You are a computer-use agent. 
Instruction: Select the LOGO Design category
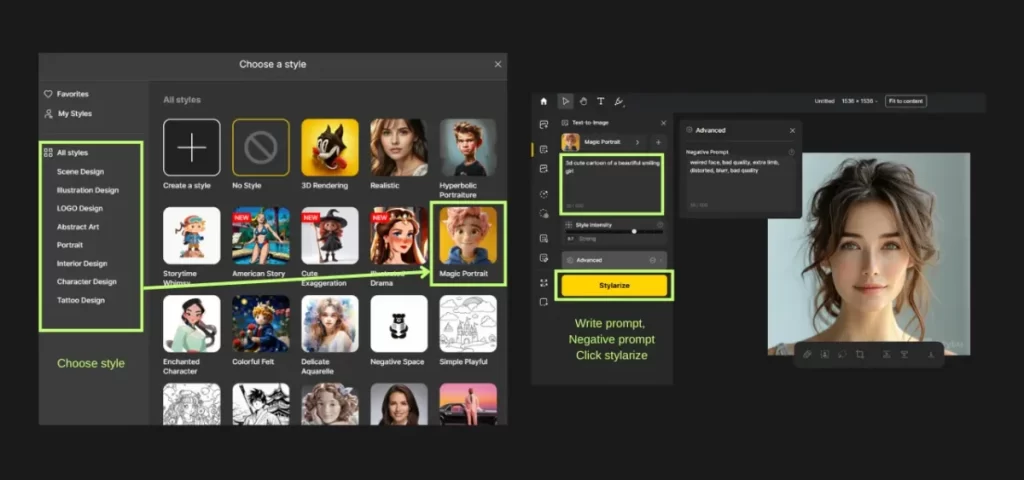point(79,208)
